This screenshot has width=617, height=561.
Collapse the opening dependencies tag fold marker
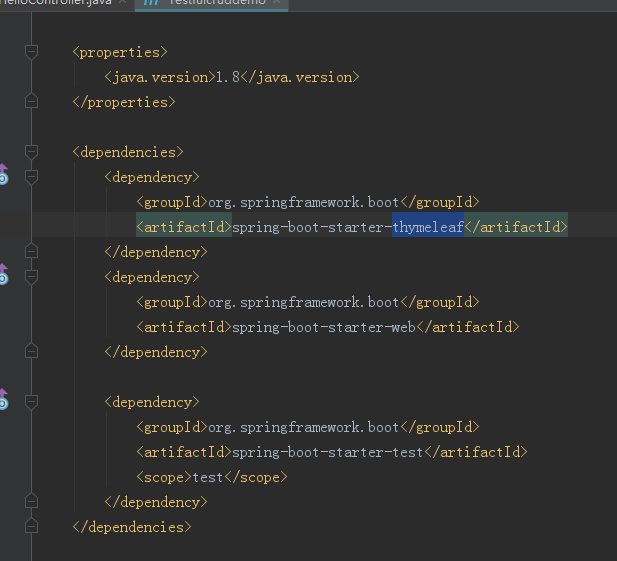point(31,152)
